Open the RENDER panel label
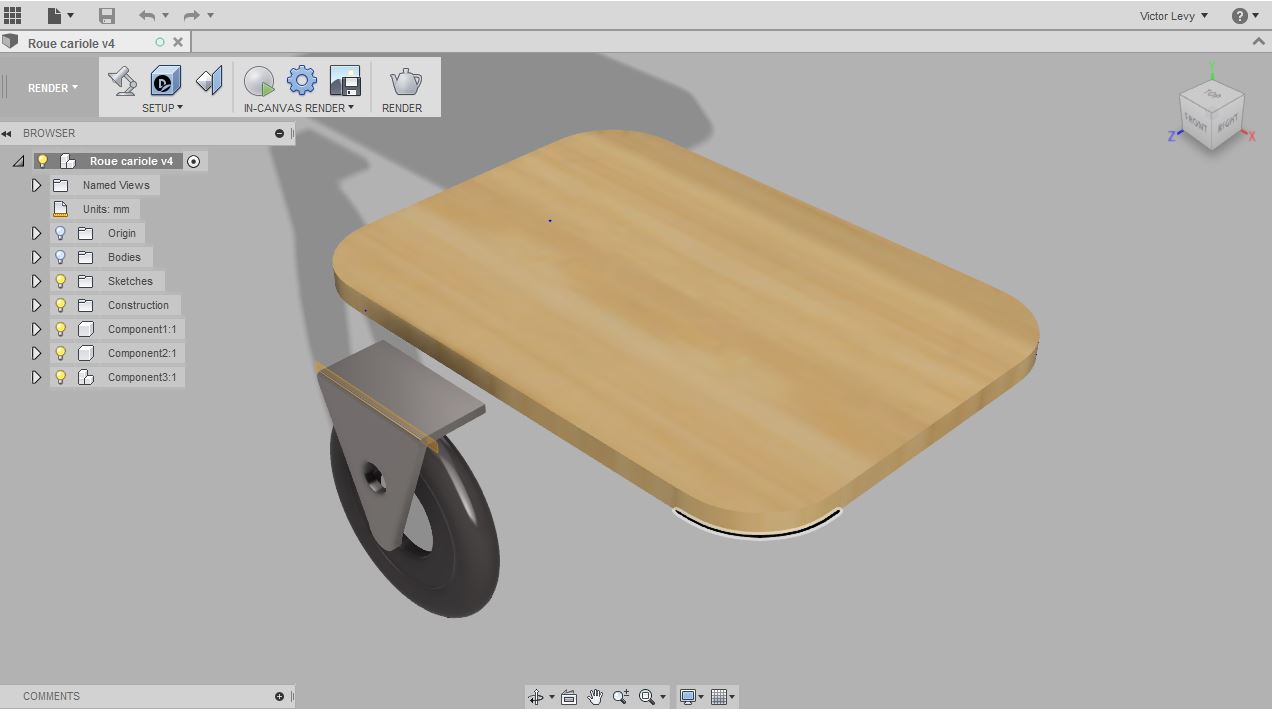The height and width of the screenshot is (709, 1272). (x=402, y=107)
